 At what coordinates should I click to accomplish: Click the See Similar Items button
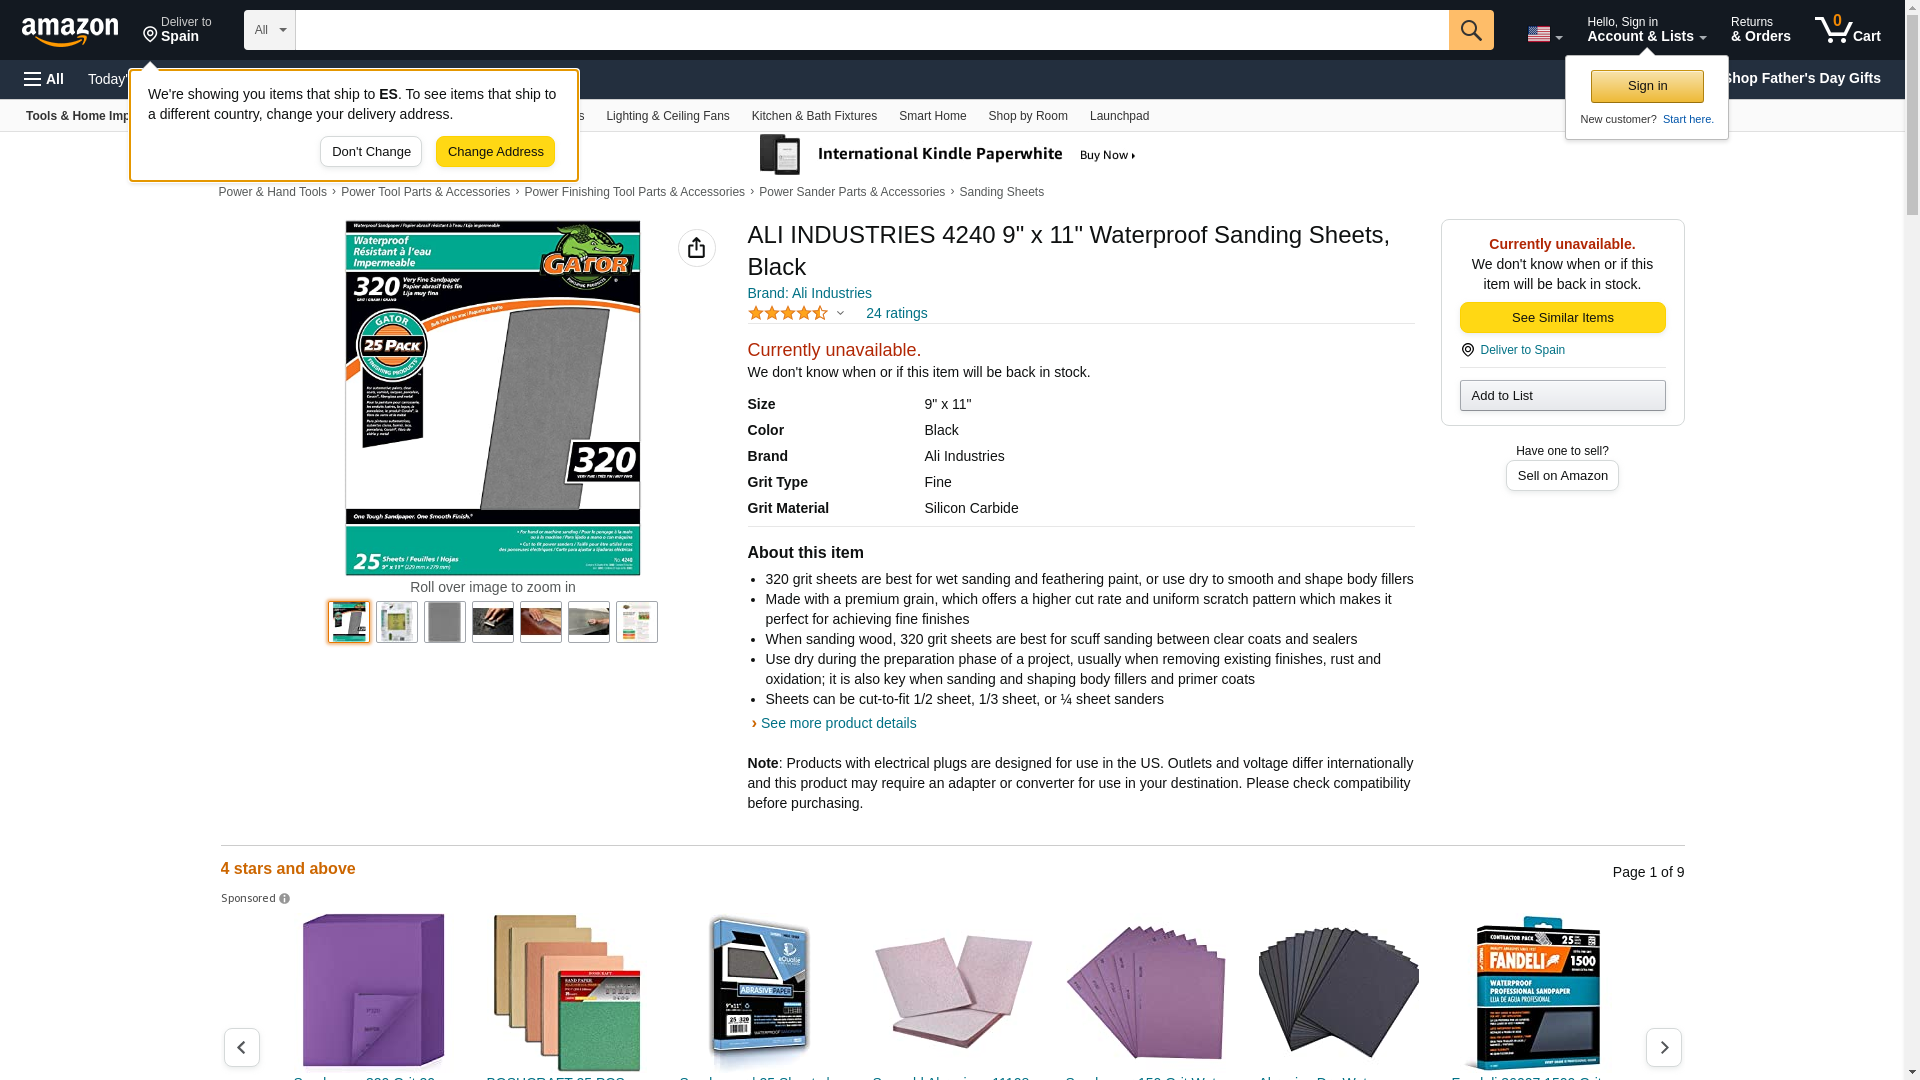(x=1562, y=317)
